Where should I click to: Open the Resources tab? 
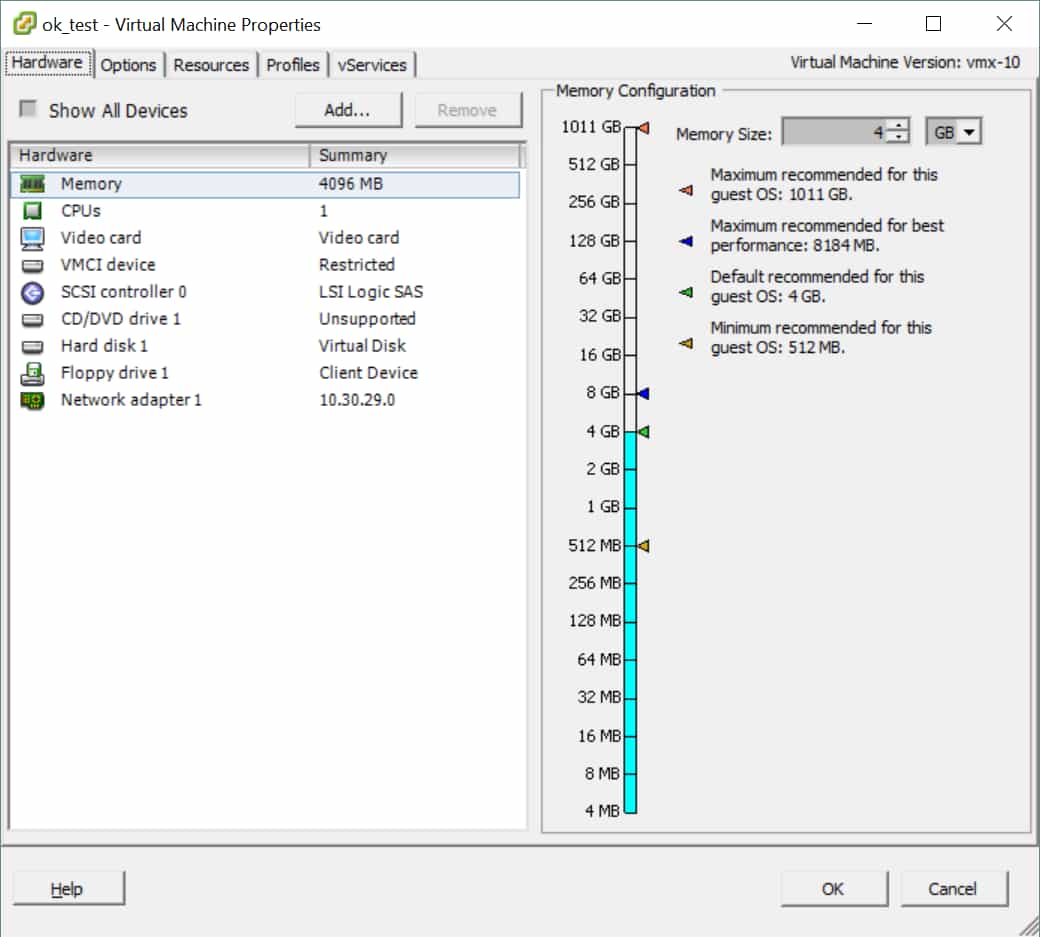[211, 64]
